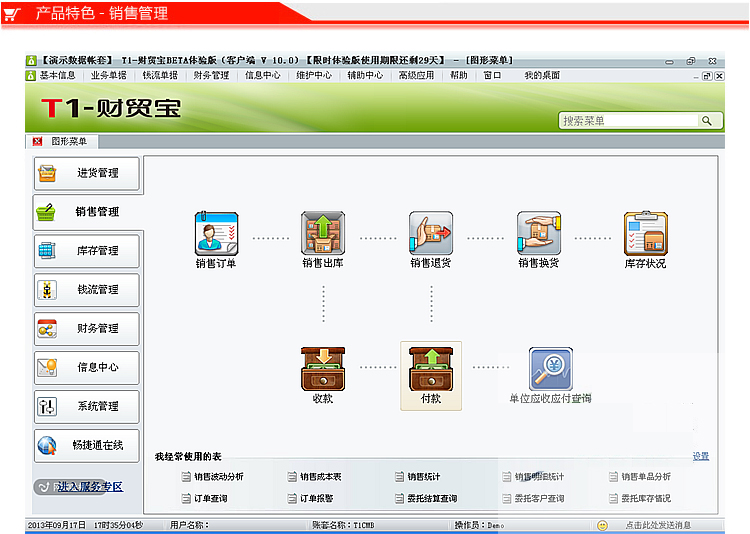Click the 系统管理 sliders icon
This screenshot has height=534, width=750.
coord(47,406)
